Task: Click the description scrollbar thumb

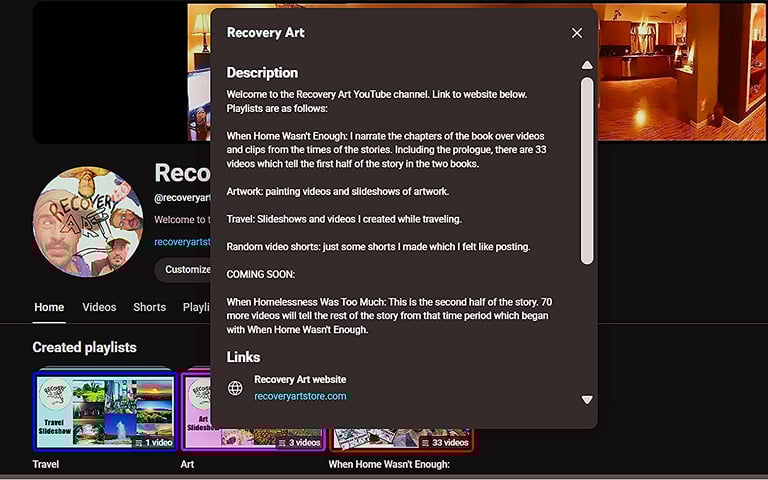Action: tap(587, 171)
